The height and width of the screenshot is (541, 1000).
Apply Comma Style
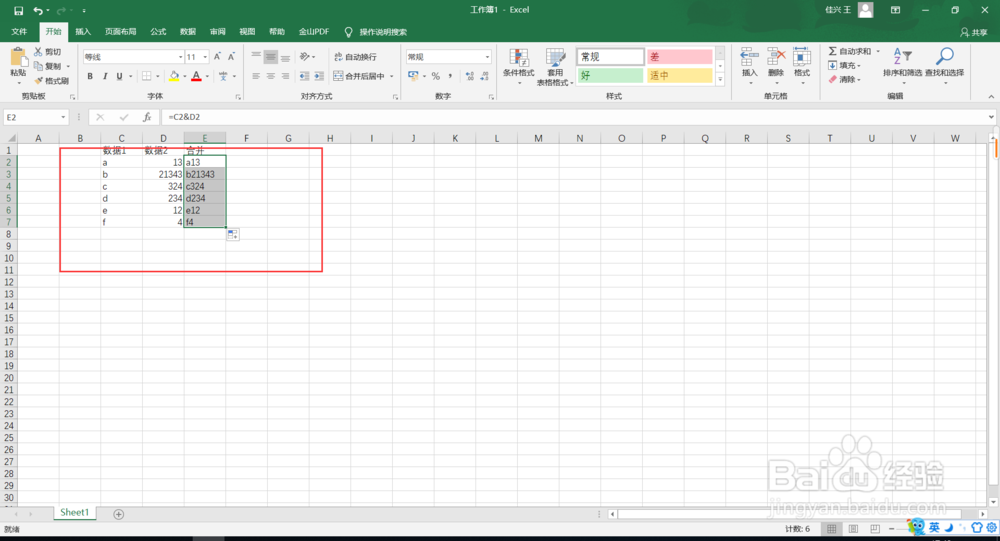click(450, 76)
